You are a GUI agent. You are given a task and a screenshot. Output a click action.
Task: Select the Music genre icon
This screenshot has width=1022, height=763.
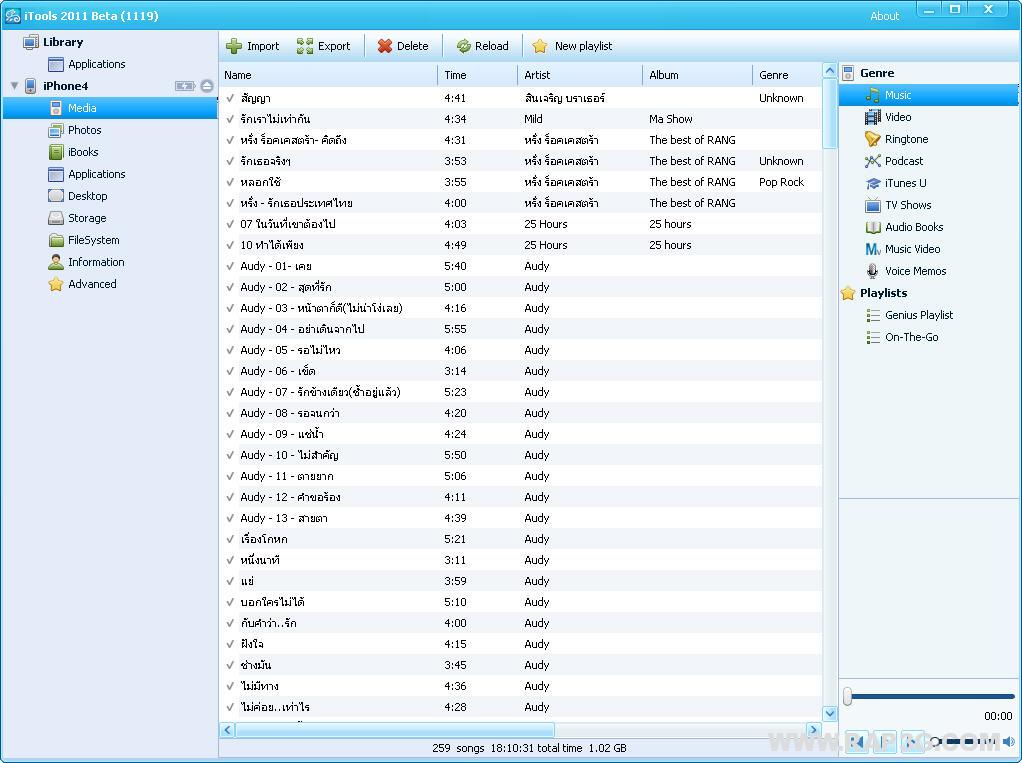click(x=873, y=95)
